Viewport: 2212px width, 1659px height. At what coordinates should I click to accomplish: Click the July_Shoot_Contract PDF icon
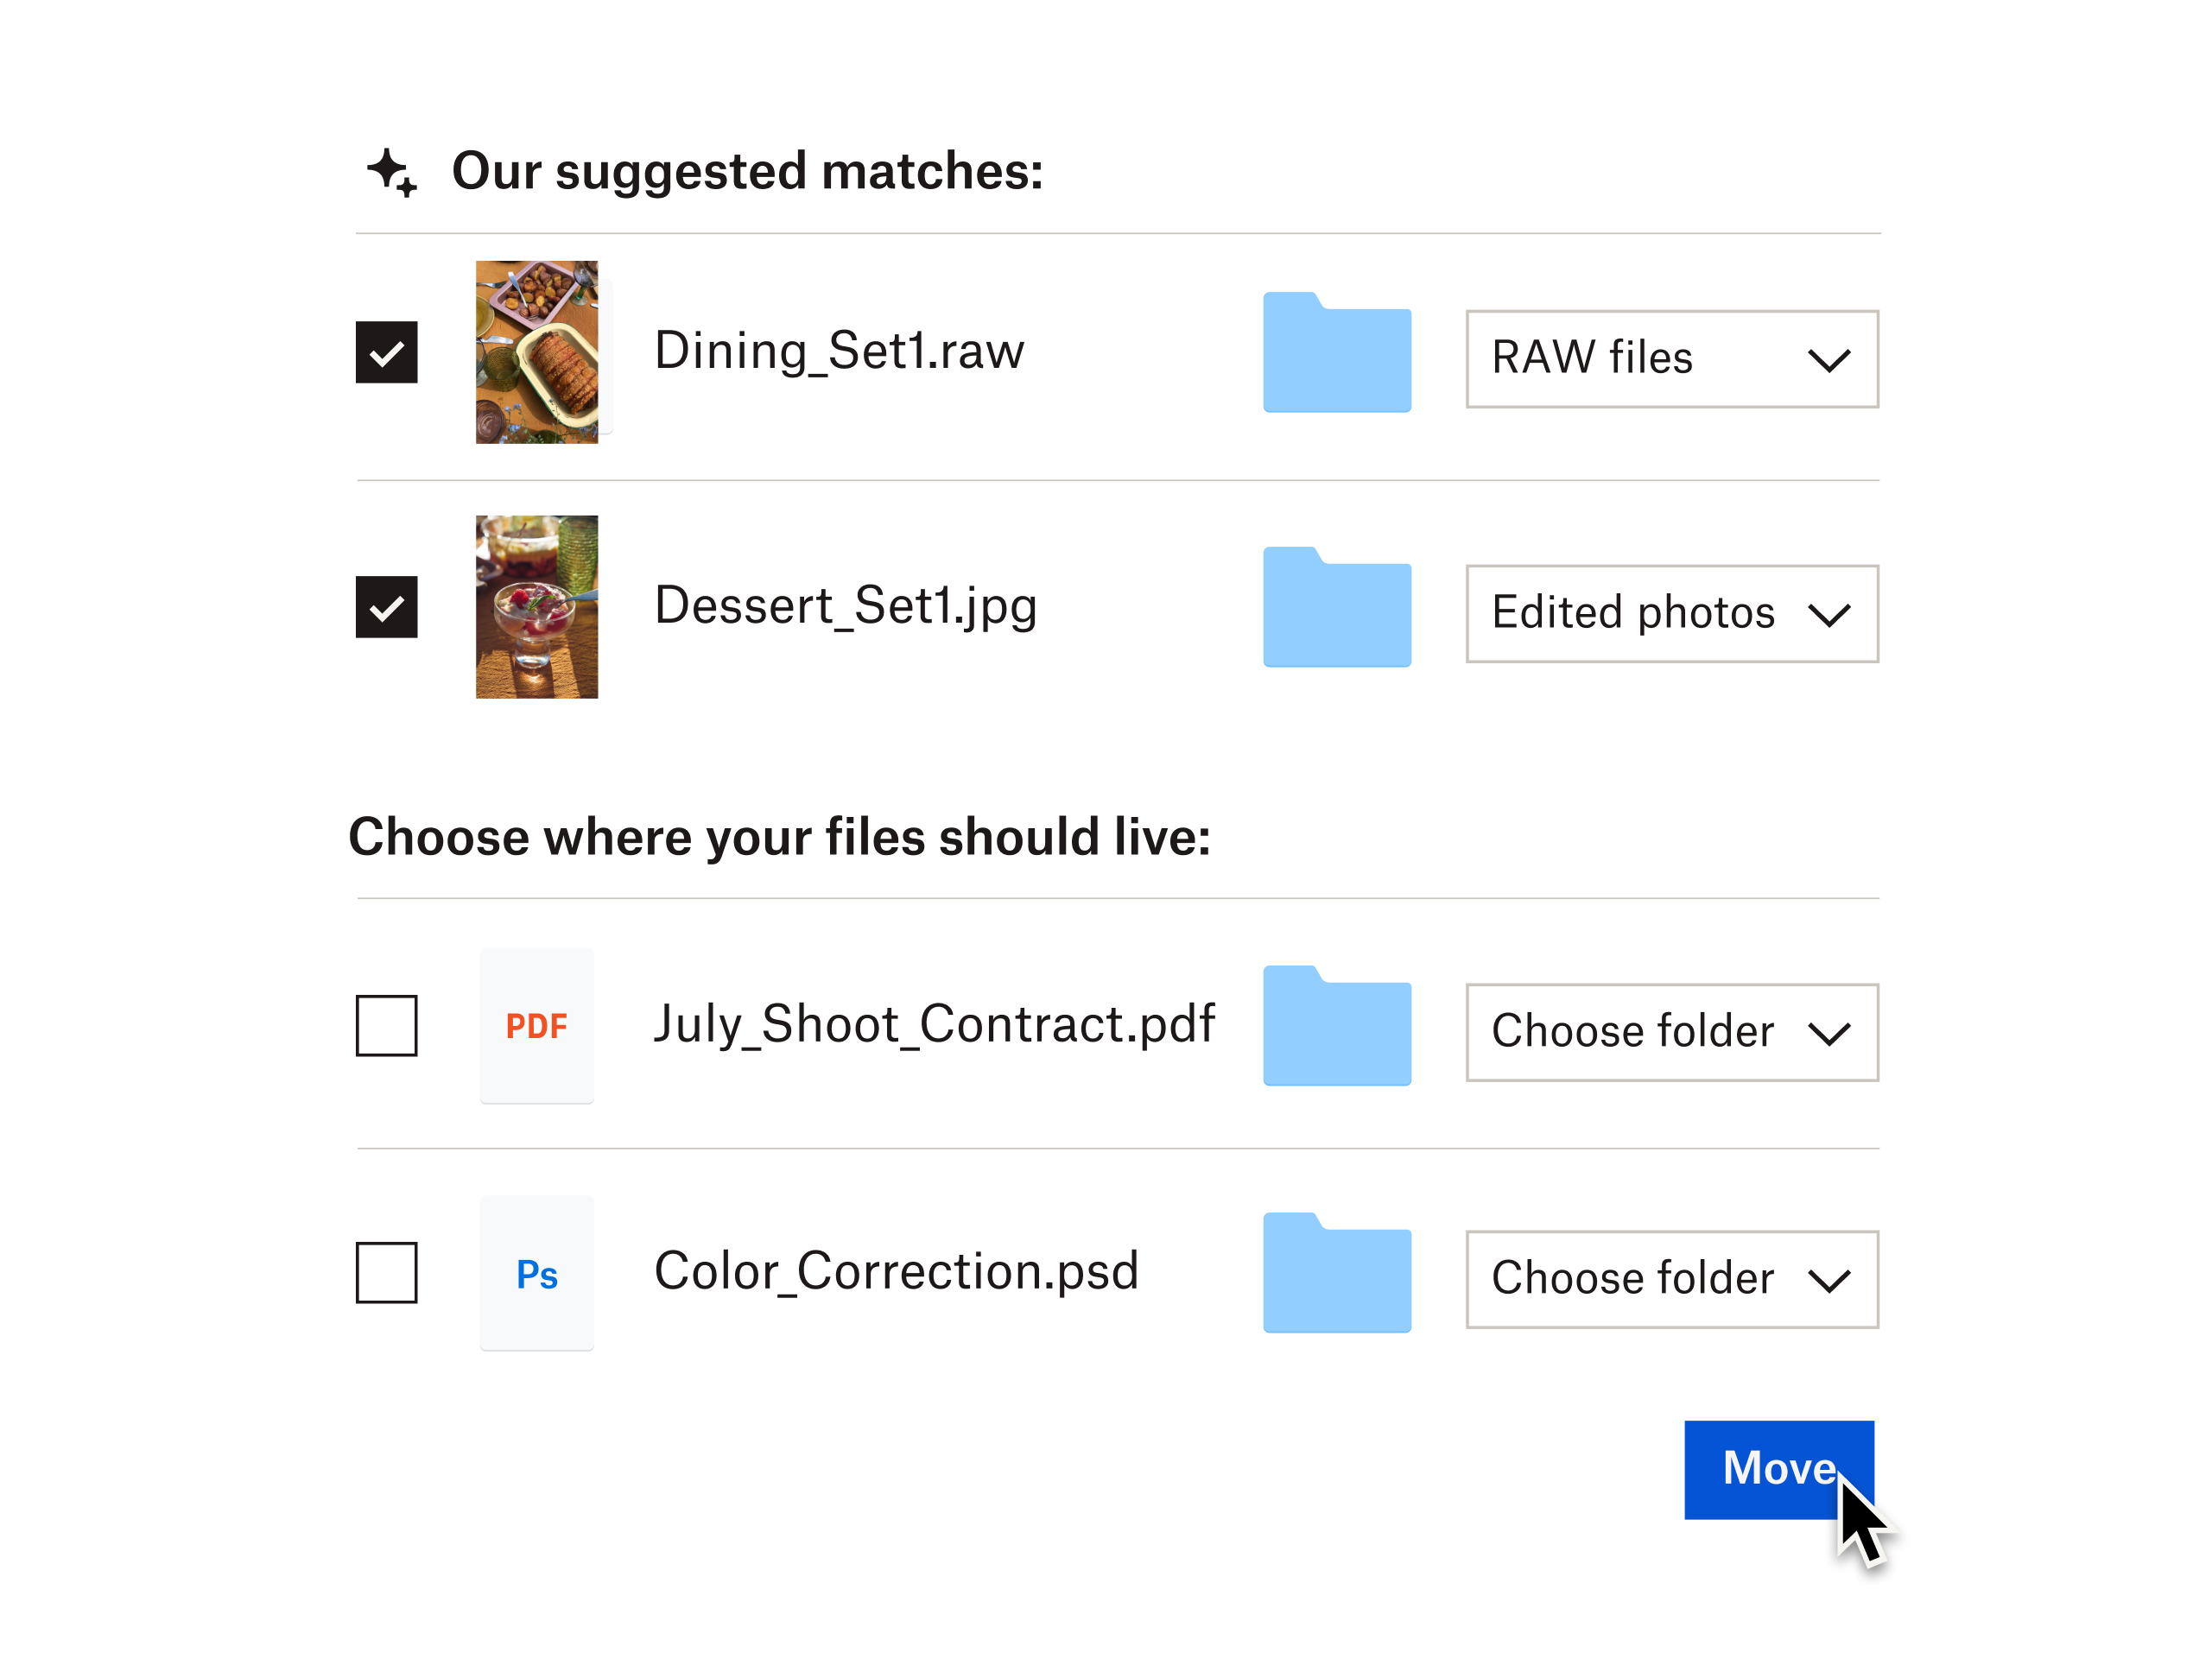pyautogui.click(x=537, y=1024)
